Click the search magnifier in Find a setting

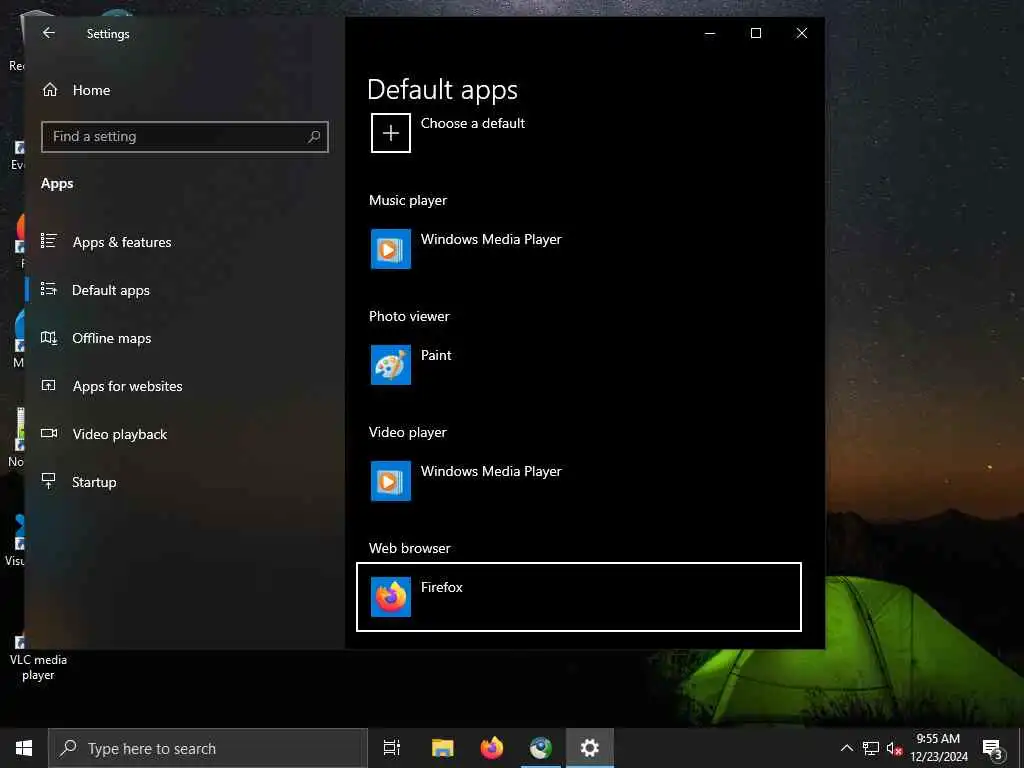tap(314, 136)
